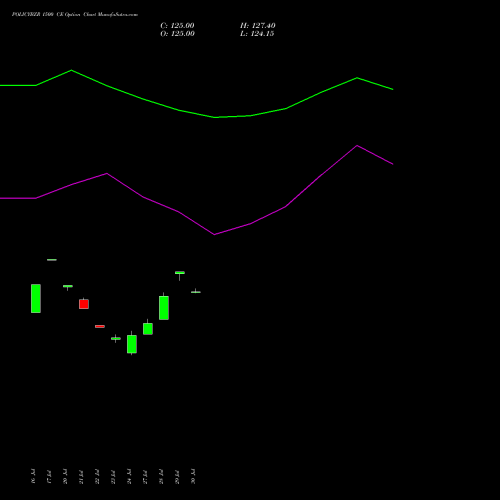Click the '28 Jul' date axis label
Image resolution: width=500 pixels, height=500 pixels.
(x=161, y=477)
